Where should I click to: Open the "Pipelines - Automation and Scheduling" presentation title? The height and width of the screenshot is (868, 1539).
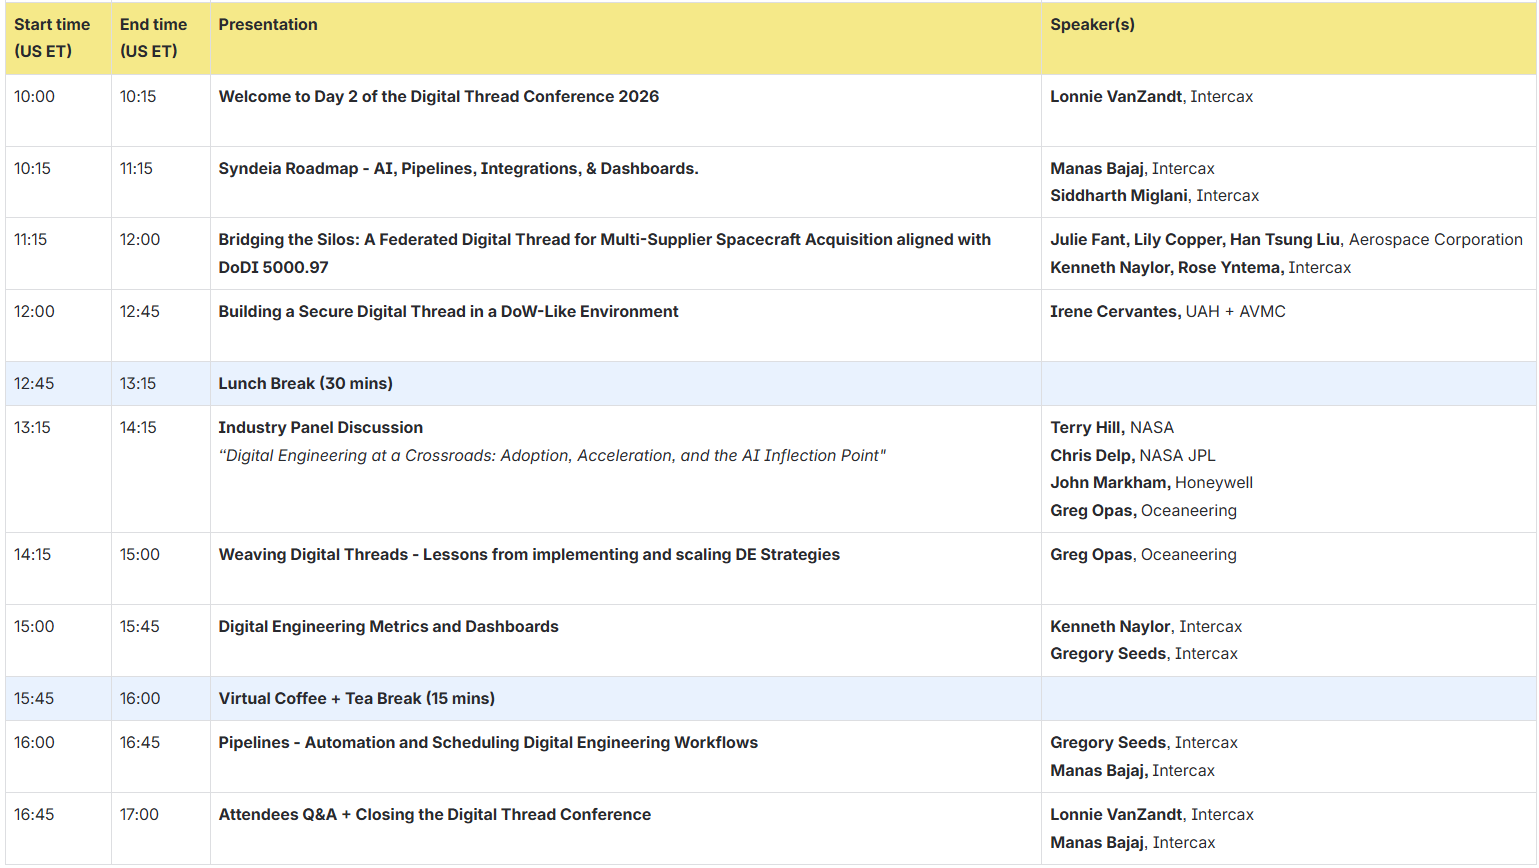click(488, 743)
